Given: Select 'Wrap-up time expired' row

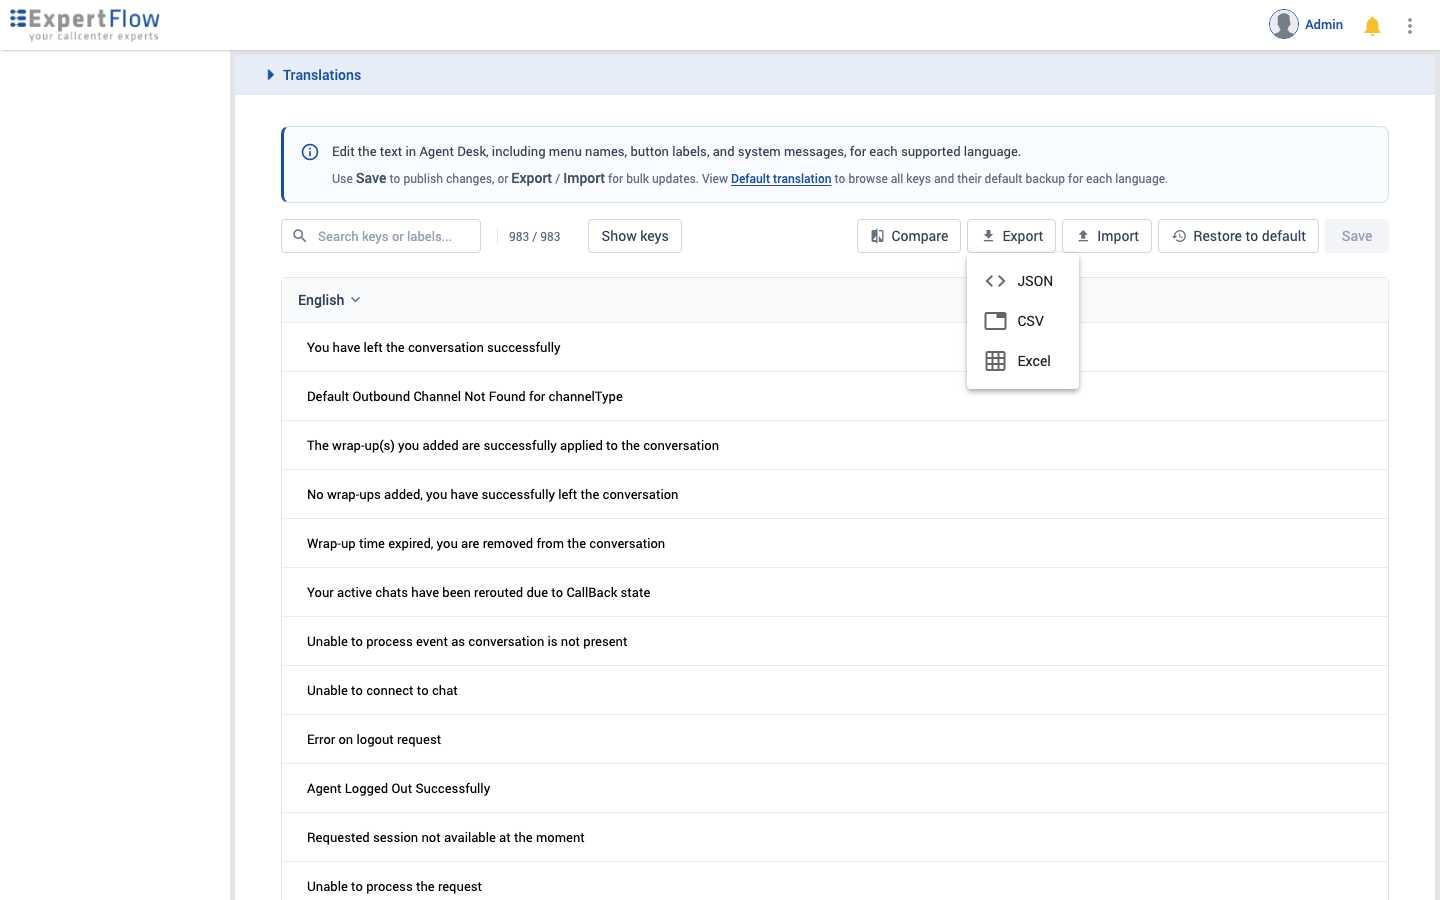Looking at the screenshot, I should point(835,543).
